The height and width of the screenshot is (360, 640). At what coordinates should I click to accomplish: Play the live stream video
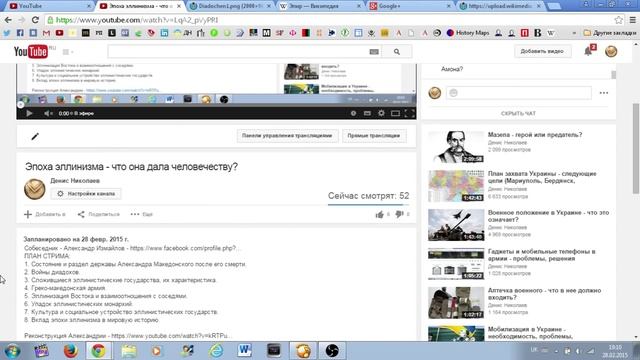[29, 113]
